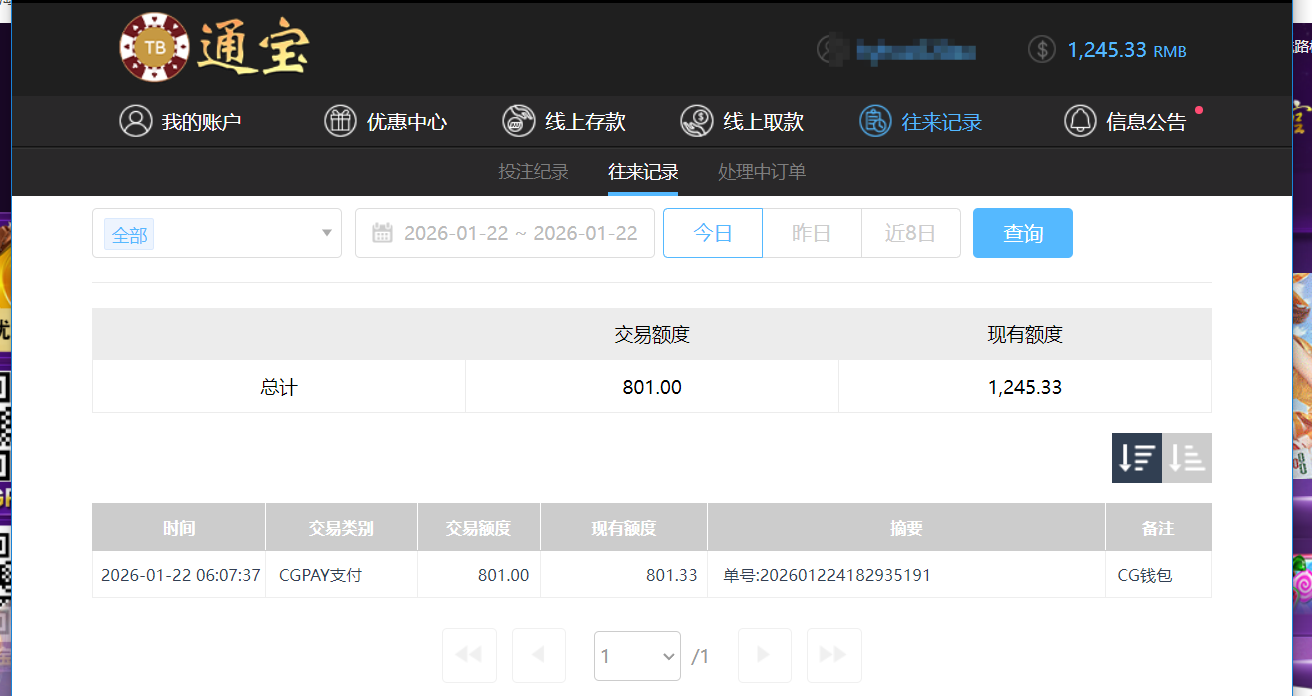Viewport: 1312px width, 696px height.
Task: Click the 线上存款 deposit icon
Action: pos(518,121)
